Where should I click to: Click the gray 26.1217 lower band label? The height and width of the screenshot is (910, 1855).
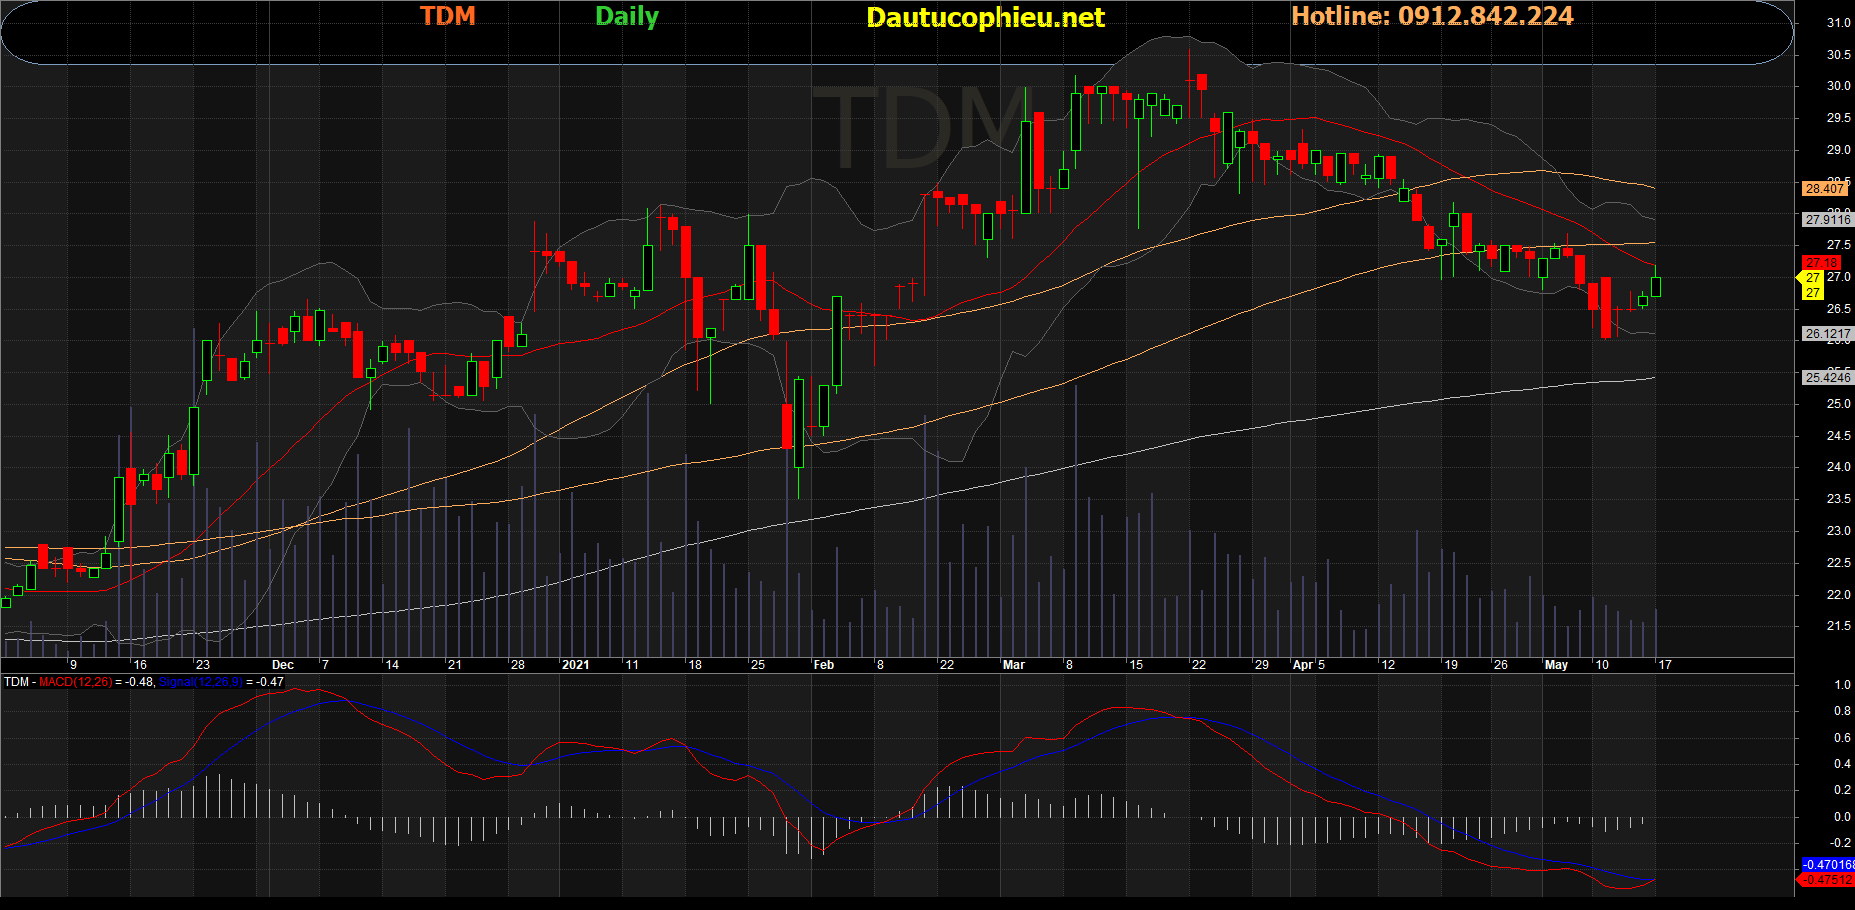coord(1827,334)
